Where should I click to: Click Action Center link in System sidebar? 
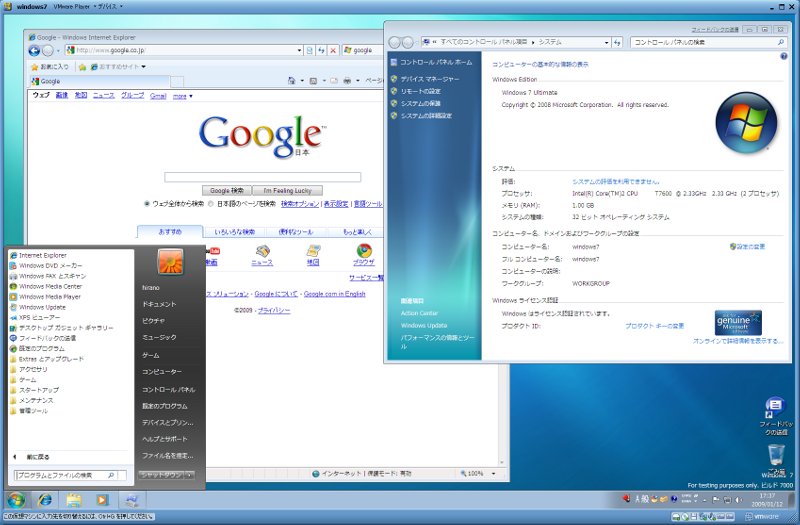tap(419, 313)
